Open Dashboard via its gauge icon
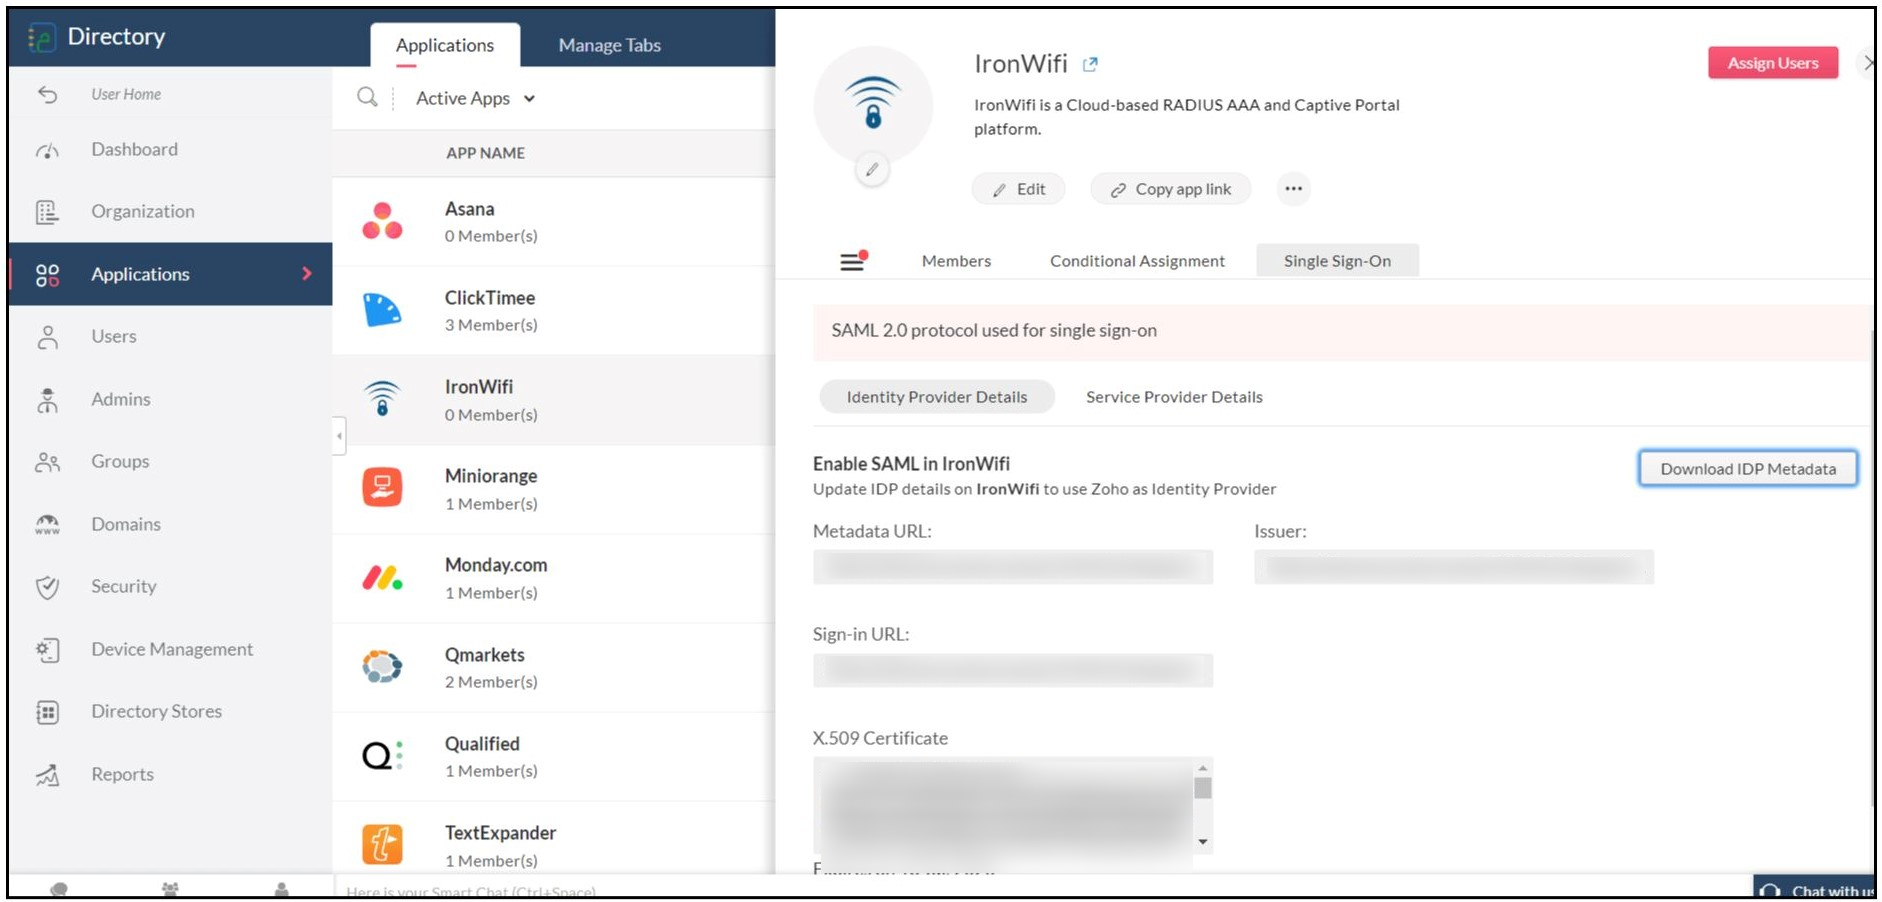The image size is (1882, 902). coord(47,150)
